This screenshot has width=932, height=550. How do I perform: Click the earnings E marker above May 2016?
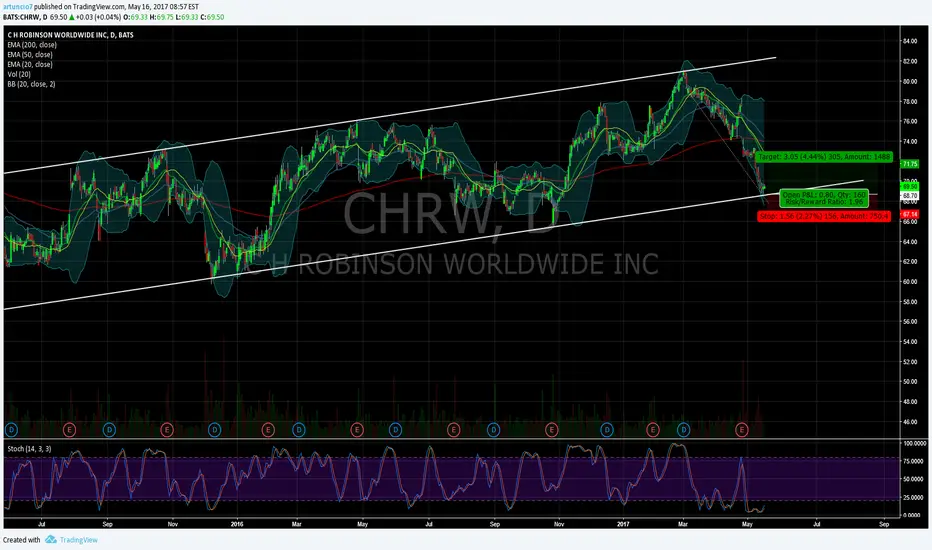(357, 429)
